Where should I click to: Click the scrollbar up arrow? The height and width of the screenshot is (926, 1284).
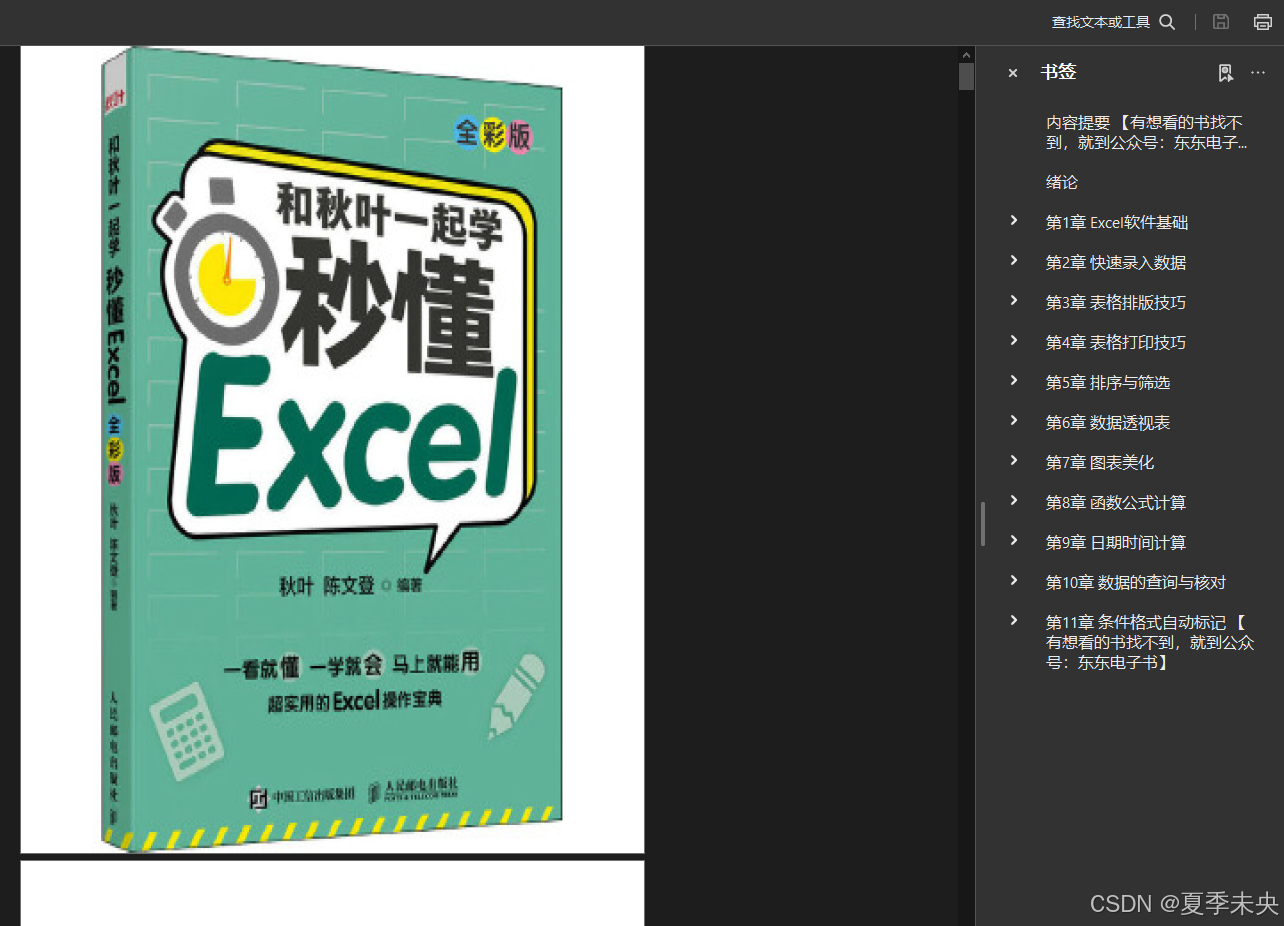pyautogui.click(x=966, y=54)
